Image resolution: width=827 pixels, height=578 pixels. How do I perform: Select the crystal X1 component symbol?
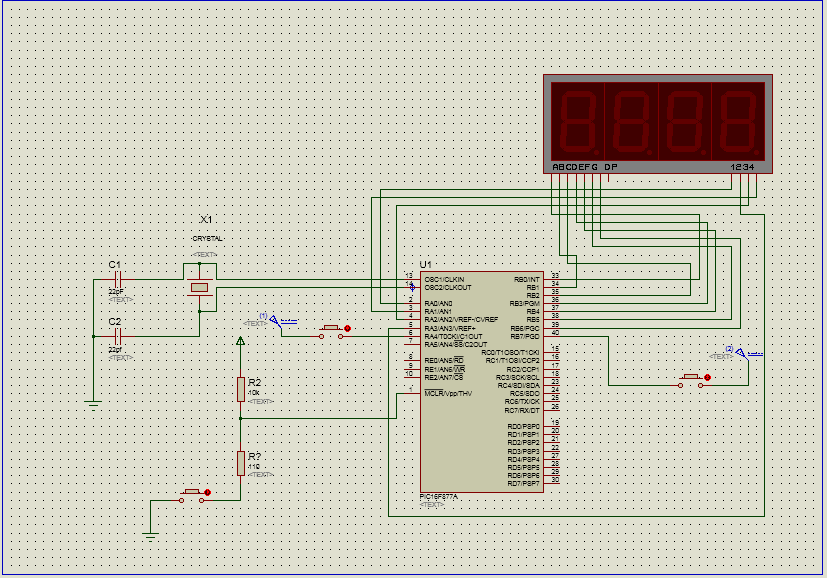(200, 287)
